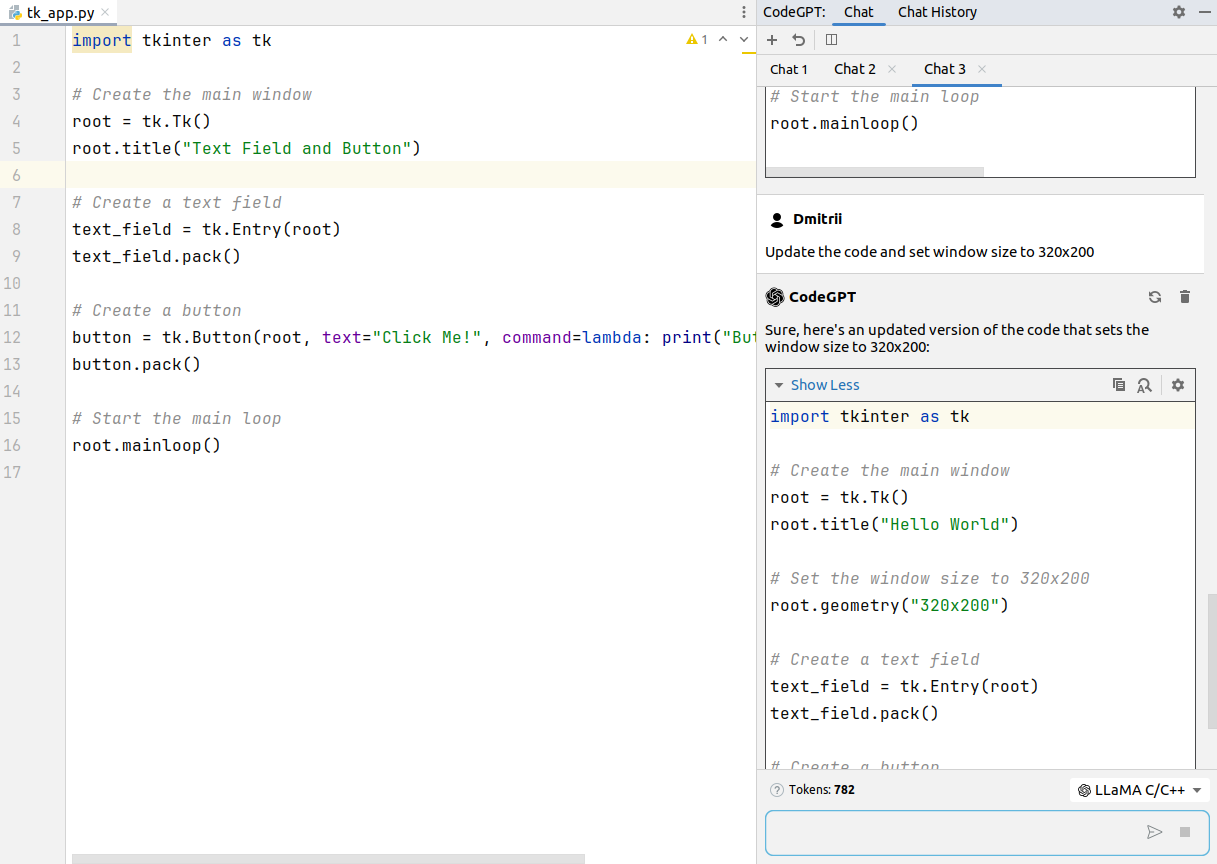Viewport: 1217px width, 864px height.
Task: Switch to the Chat History tab
Action: tap(937, 12)
